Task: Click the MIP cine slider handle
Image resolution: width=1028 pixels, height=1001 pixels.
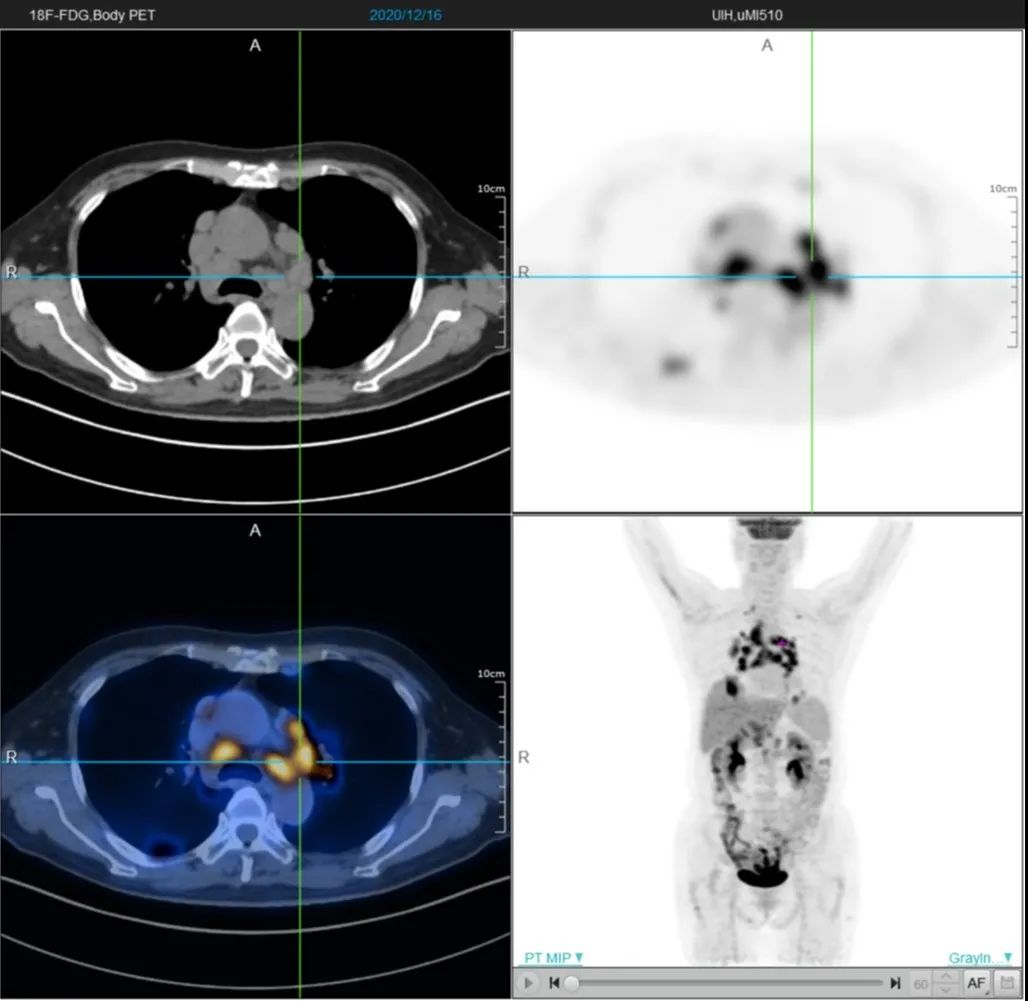Action: coord(572,983)
